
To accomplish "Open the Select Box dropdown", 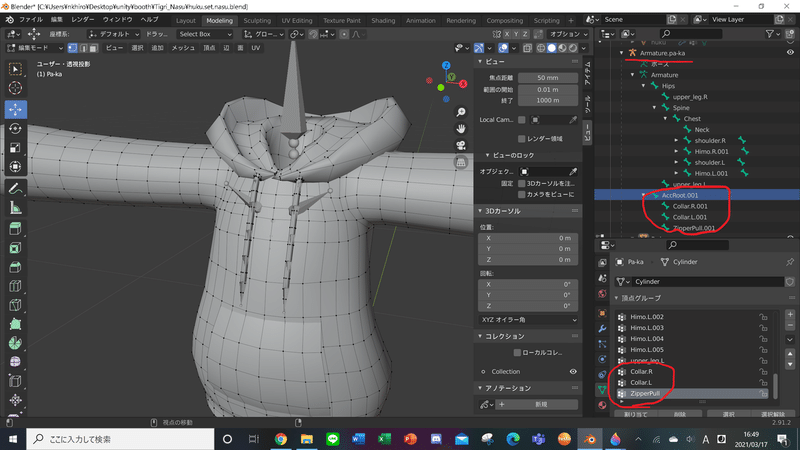I will click(x=207, y=34).
